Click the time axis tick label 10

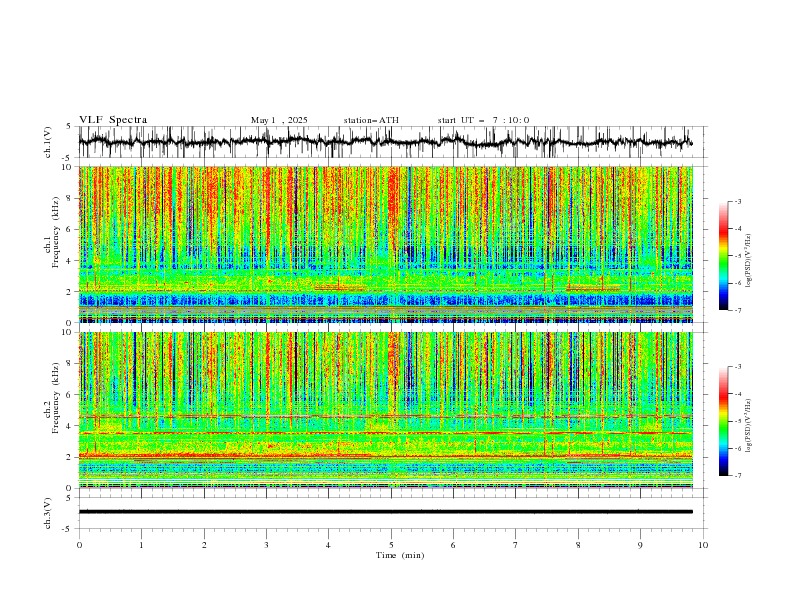(x=703, y=545)
